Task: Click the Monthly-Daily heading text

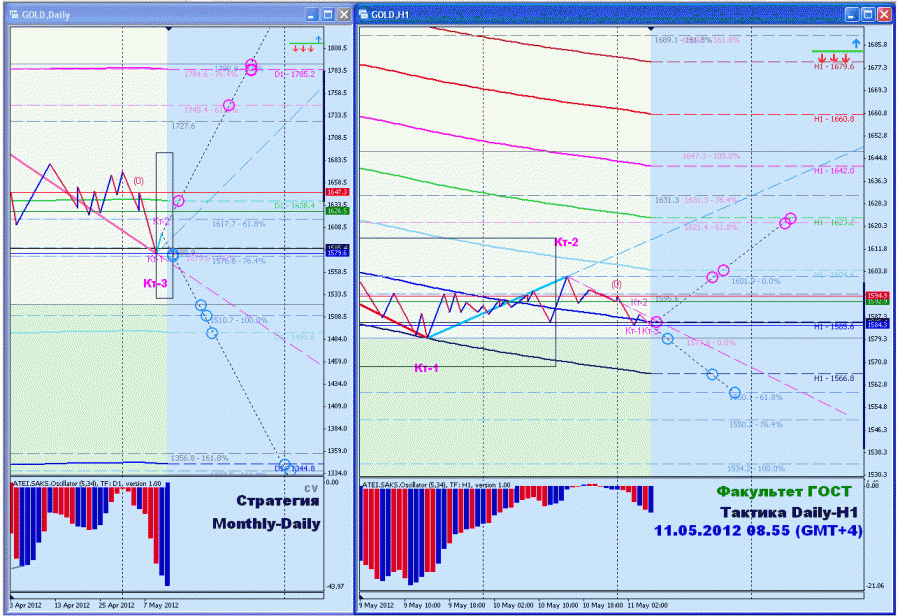Action: (x=266, y=524)
